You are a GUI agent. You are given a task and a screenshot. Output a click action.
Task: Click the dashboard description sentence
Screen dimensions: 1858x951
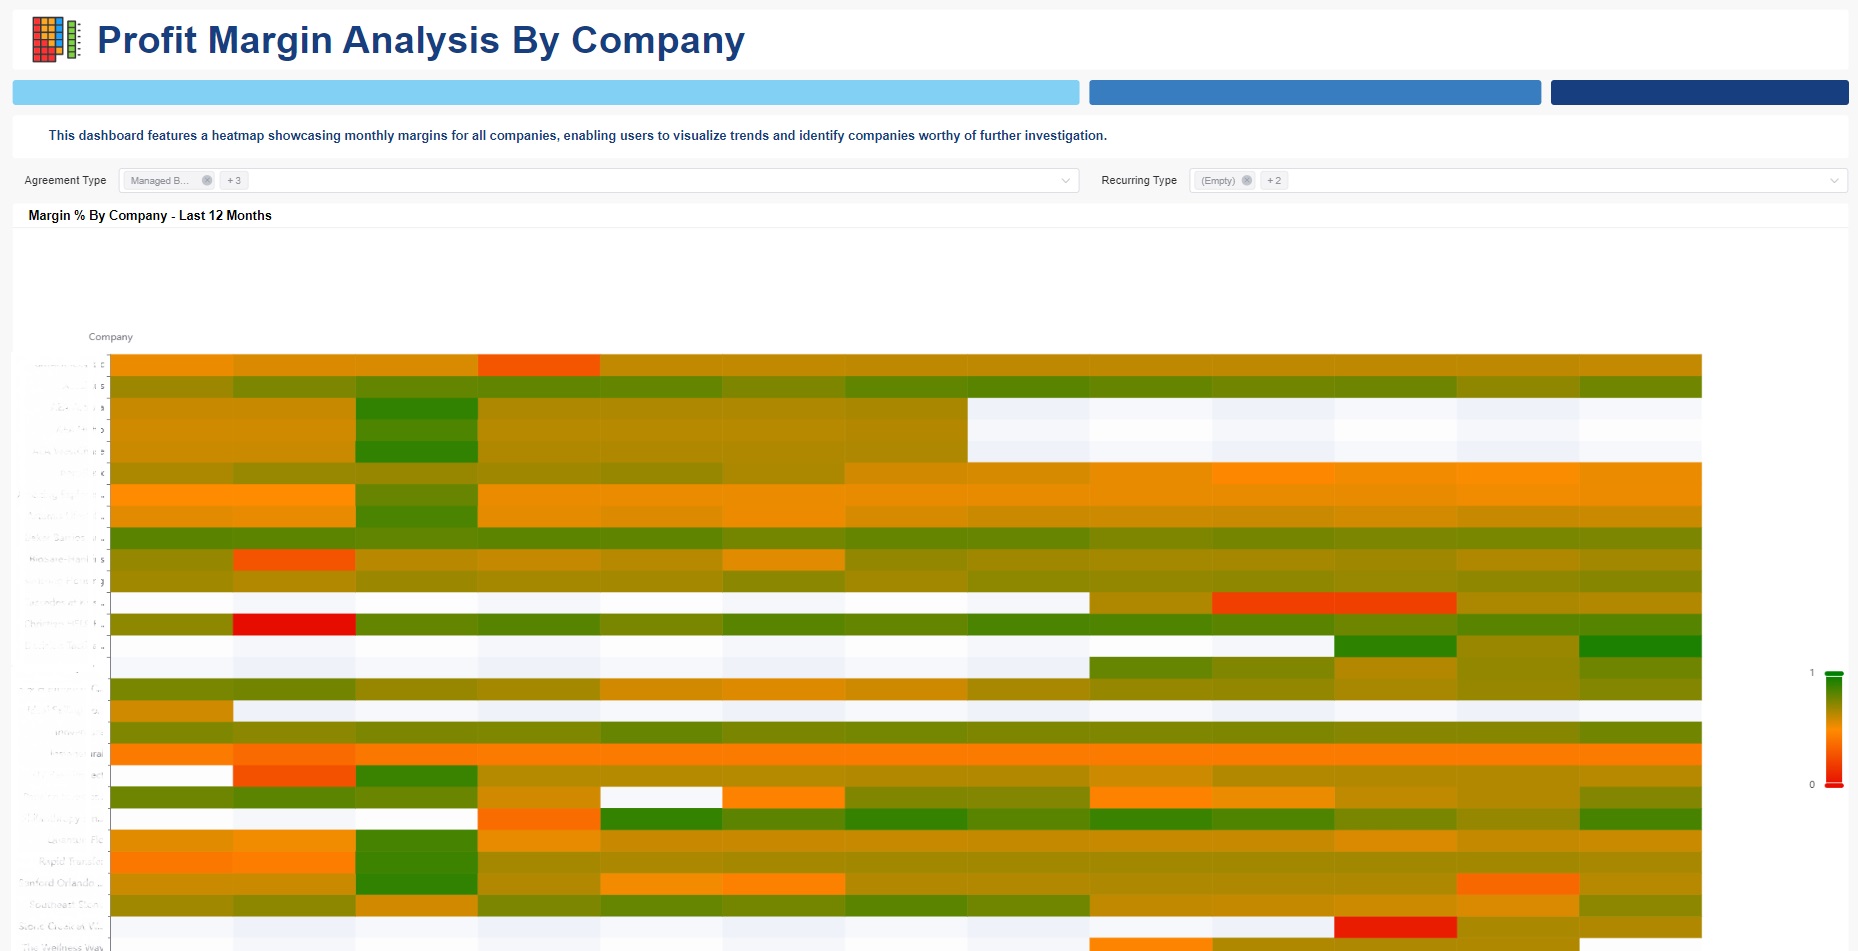578,136
